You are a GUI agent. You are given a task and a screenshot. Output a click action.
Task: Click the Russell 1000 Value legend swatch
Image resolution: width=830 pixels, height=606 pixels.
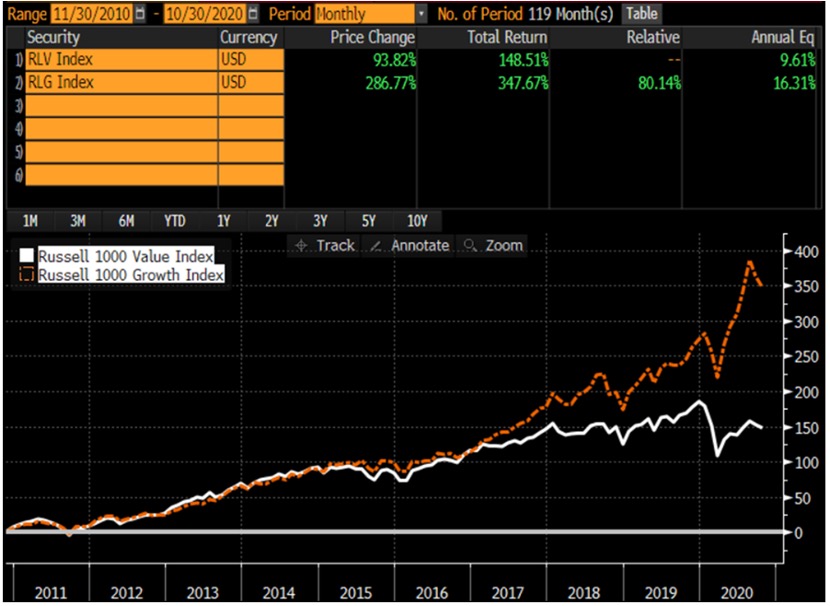(27, 256)
